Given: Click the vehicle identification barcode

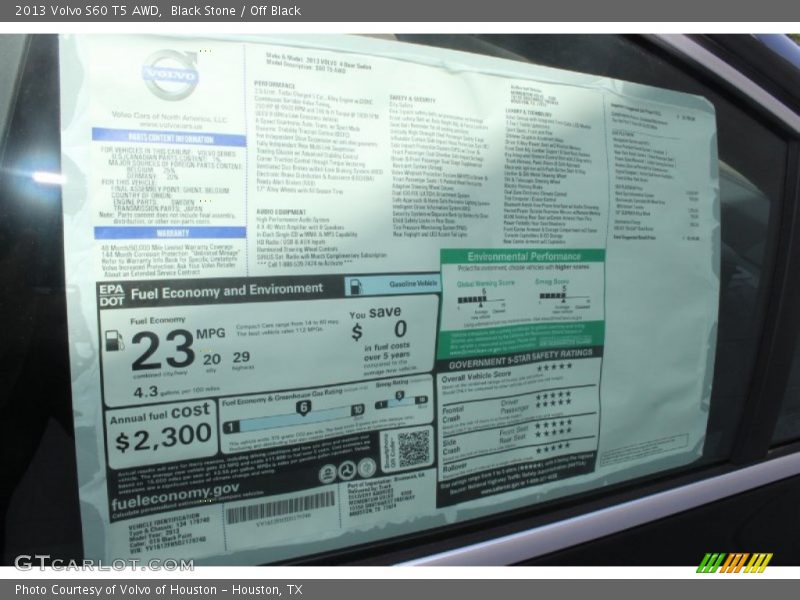Looking at the screenshot, I should pyautogui.click(x=279, y=507).
